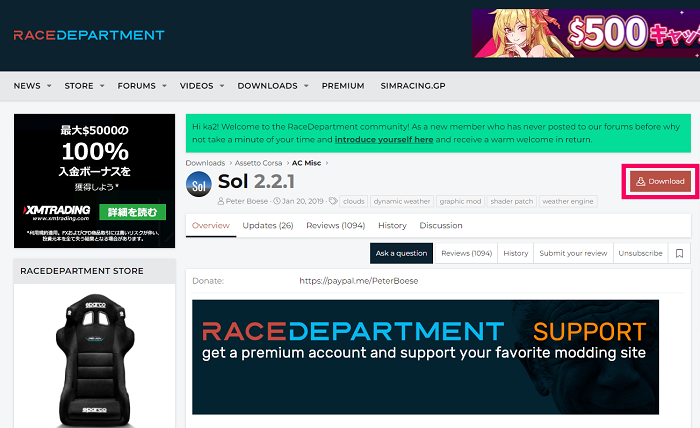Click the 'shader patch' tag
Screen dimensions: 700x428
point(512,201)
